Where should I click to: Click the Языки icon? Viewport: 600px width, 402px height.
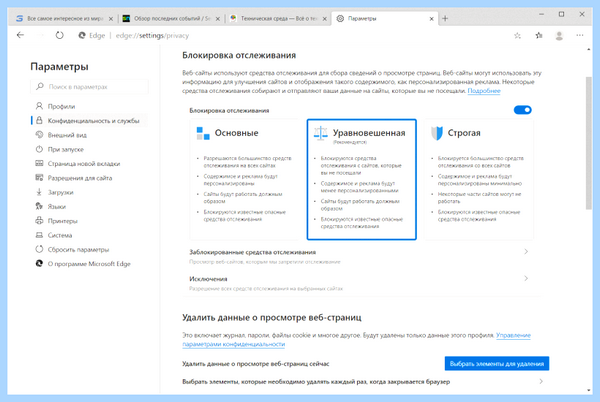[39, 206]
